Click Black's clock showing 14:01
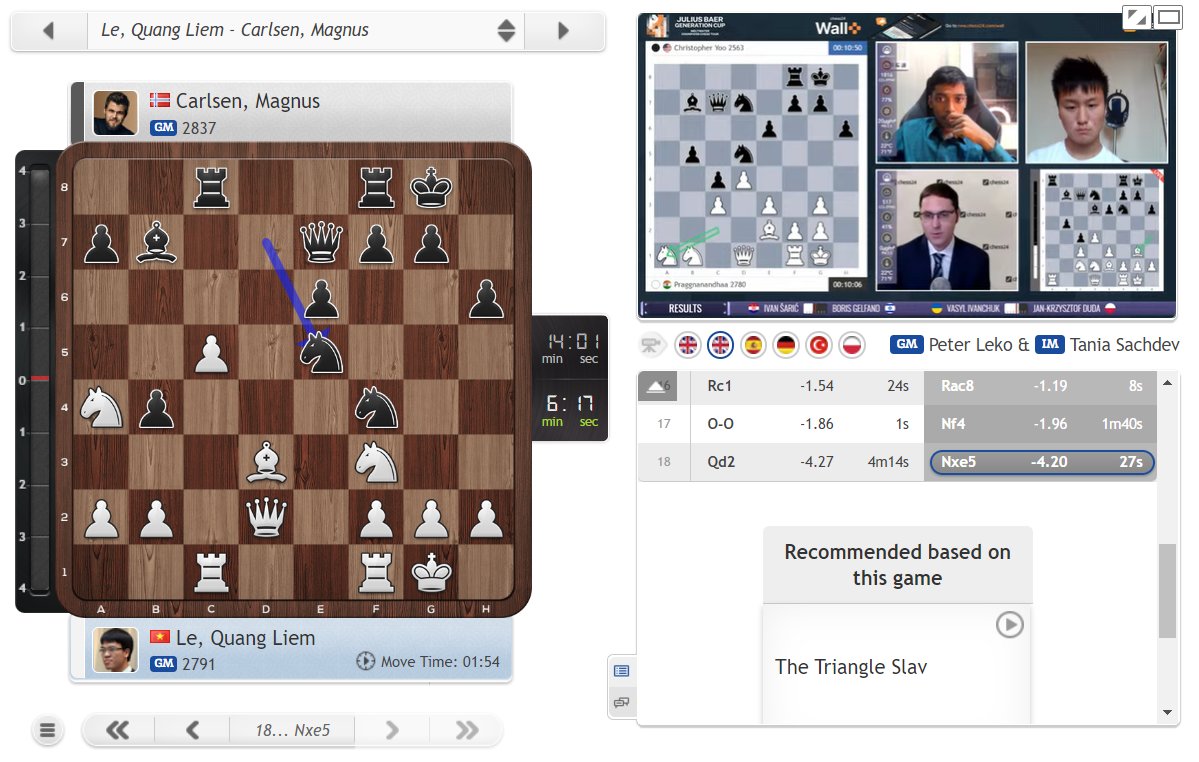 tap(572, 348)
